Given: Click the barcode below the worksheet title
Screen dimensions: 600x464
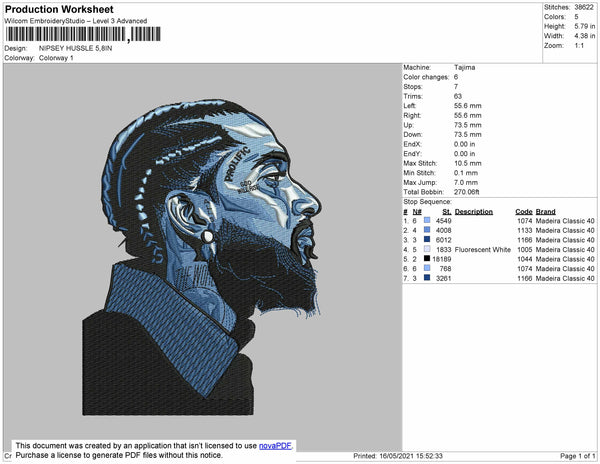Looking at the screenshot, I should 83,34.
